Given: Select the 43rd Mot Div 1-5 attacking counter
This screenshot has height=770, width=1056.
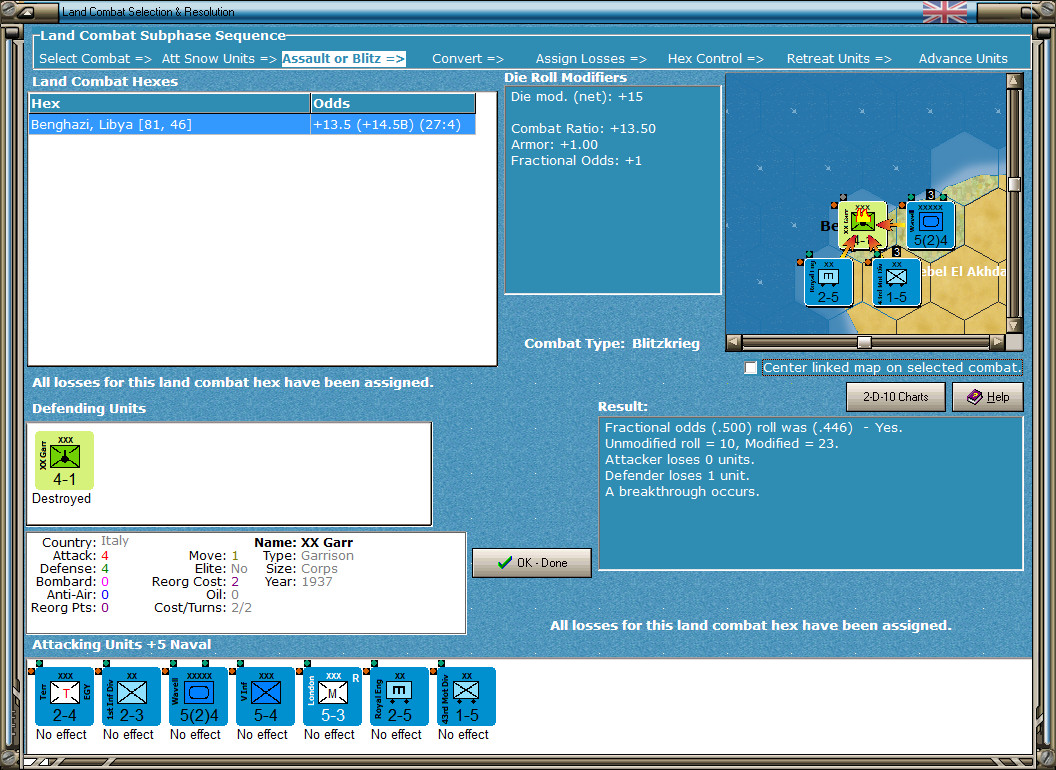Looking at the screenshot, I should coord(466,697).
